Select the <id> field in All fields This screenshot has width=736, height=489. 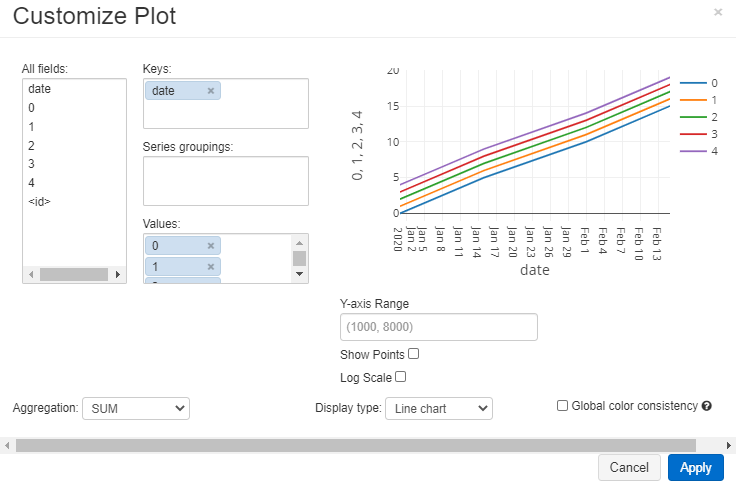coord(39,202)
